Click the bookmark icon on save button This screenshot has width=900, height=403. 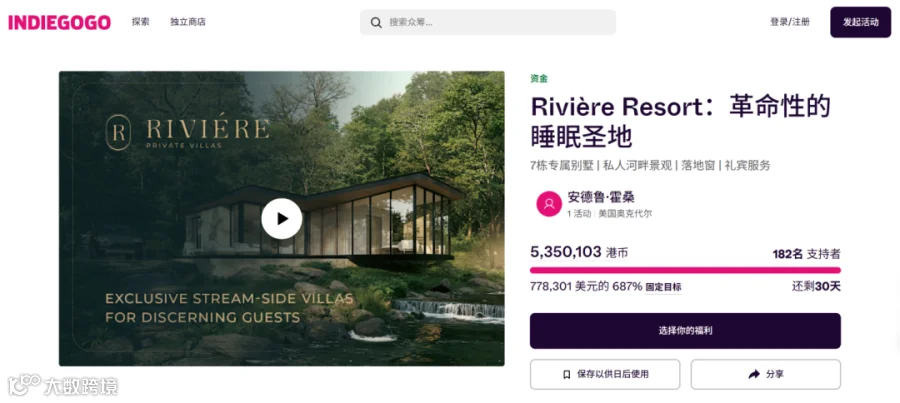[567, 374]
